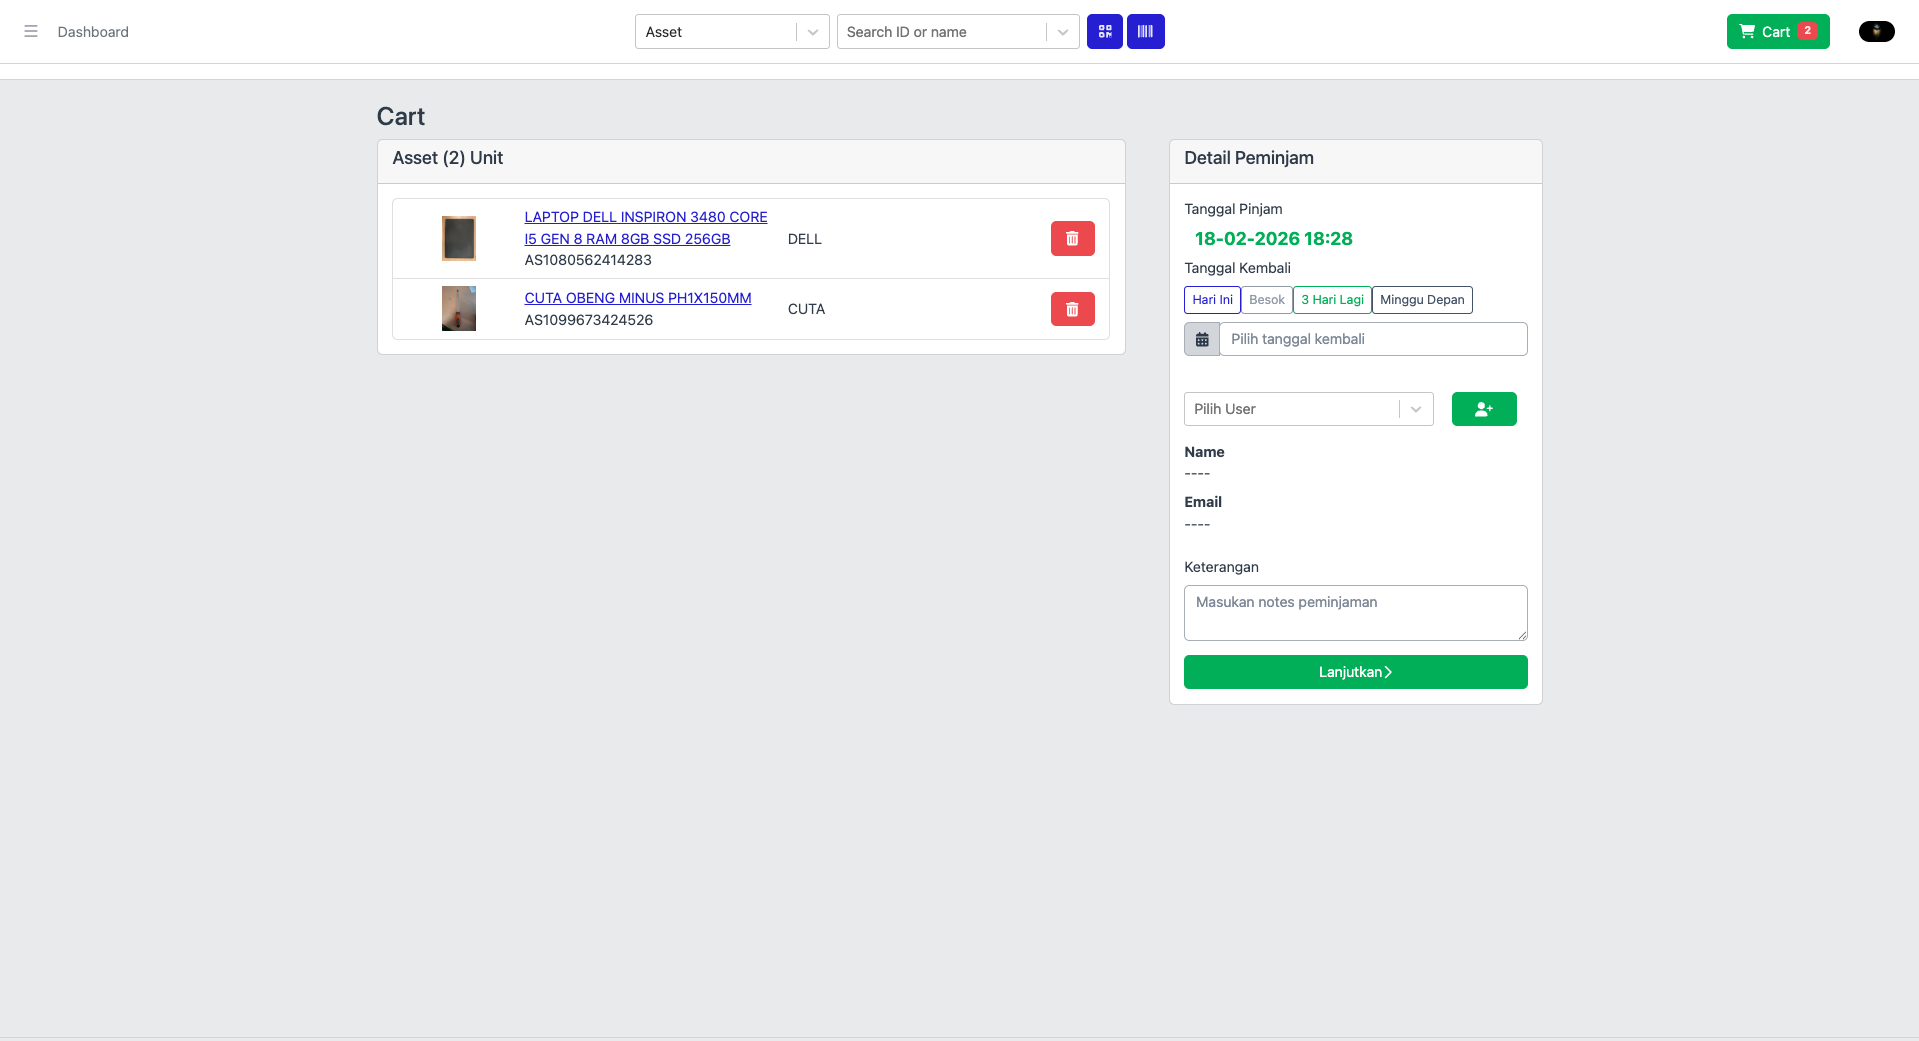The width and height of the screenshot is (1919, 1041).
Task: Open the user profile avatar
Action: coord(1876,32)
